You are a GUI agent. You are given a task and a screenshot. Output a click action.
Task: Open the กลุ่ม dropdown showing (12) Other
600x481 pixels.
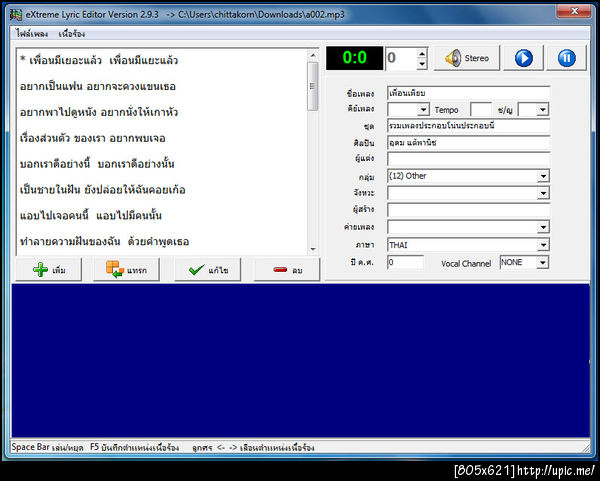(543, 176)
